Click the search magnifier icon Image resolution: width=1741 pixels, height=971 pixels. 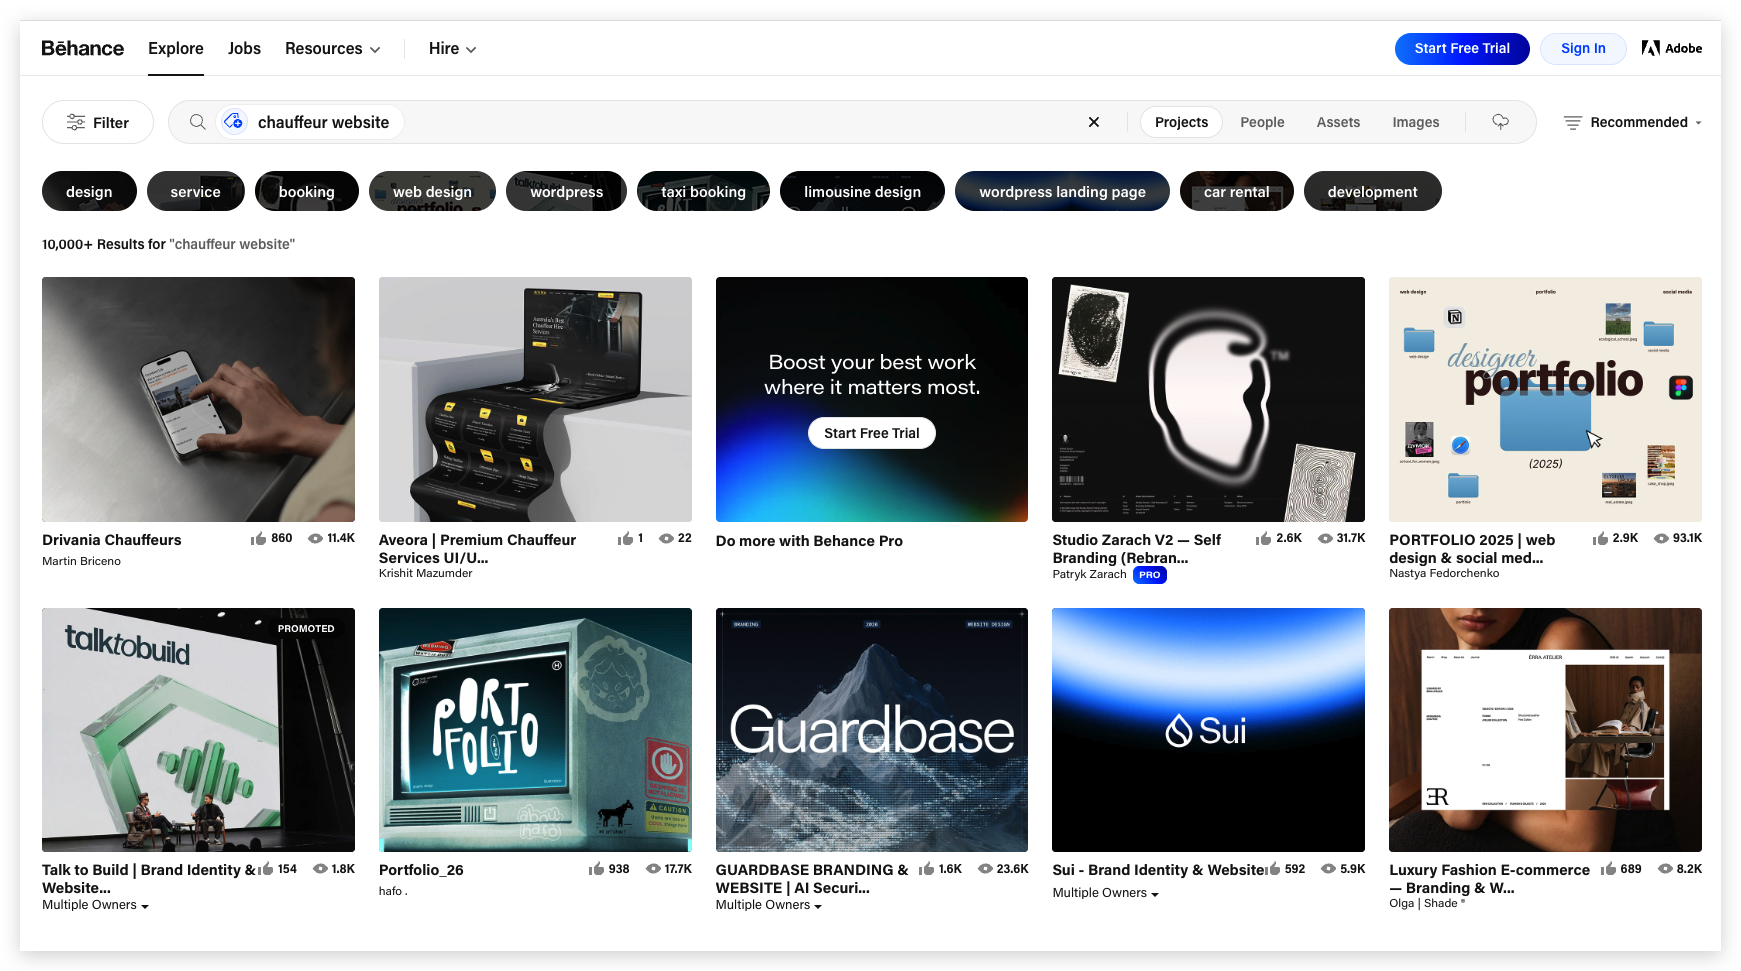click(x=198, y=122)
